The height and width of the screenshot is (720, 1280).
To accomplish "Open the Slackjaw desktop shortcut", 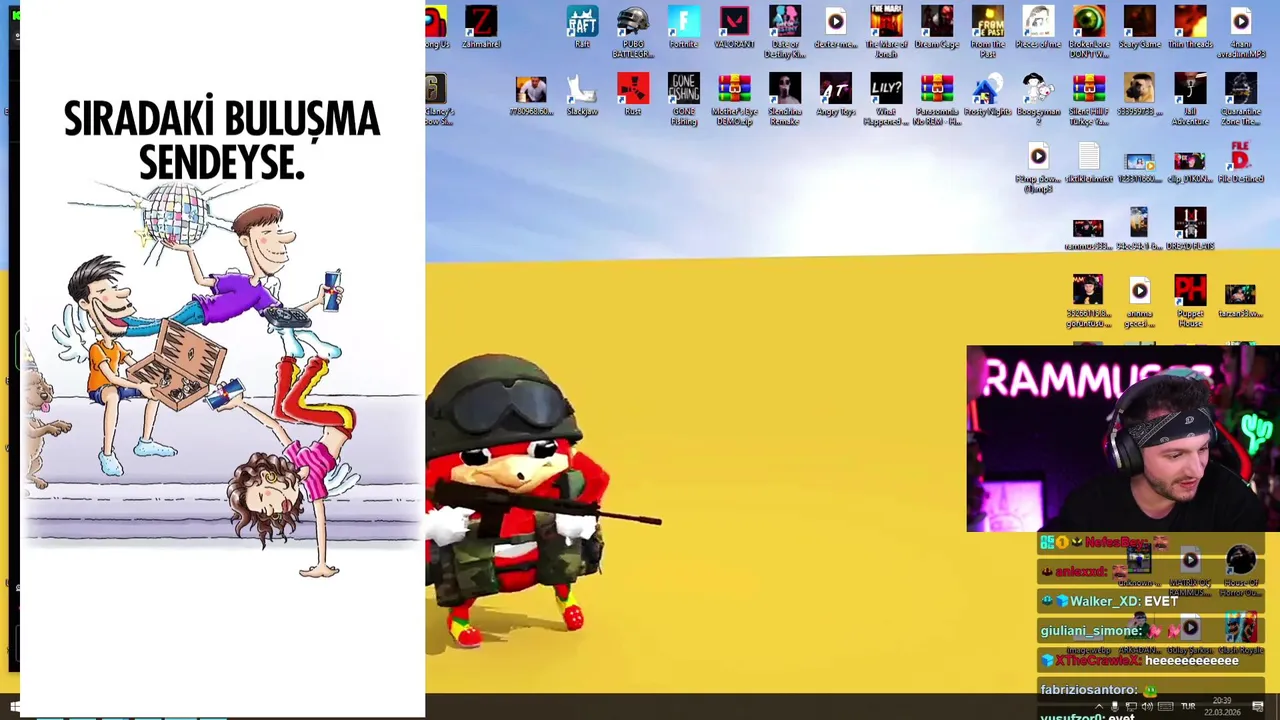I will (x=582, y=95).
